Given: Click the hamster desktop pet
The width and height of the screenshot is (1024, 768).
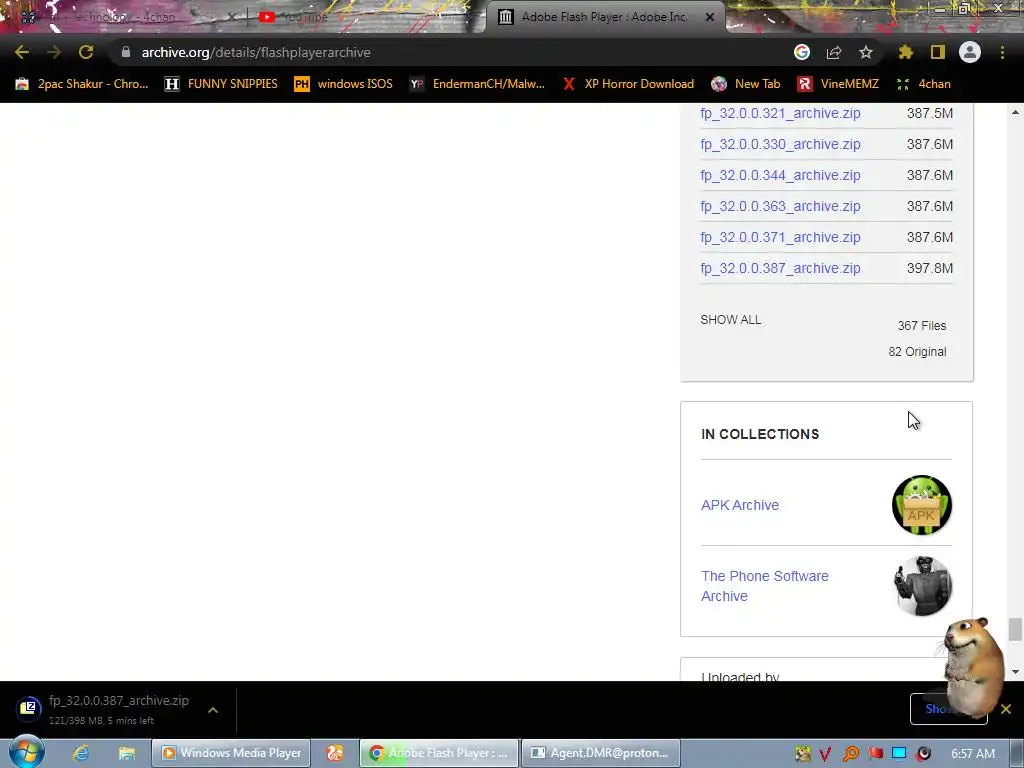Looking at the screenshot, I should pyautogui.click(x=974, y=666).
